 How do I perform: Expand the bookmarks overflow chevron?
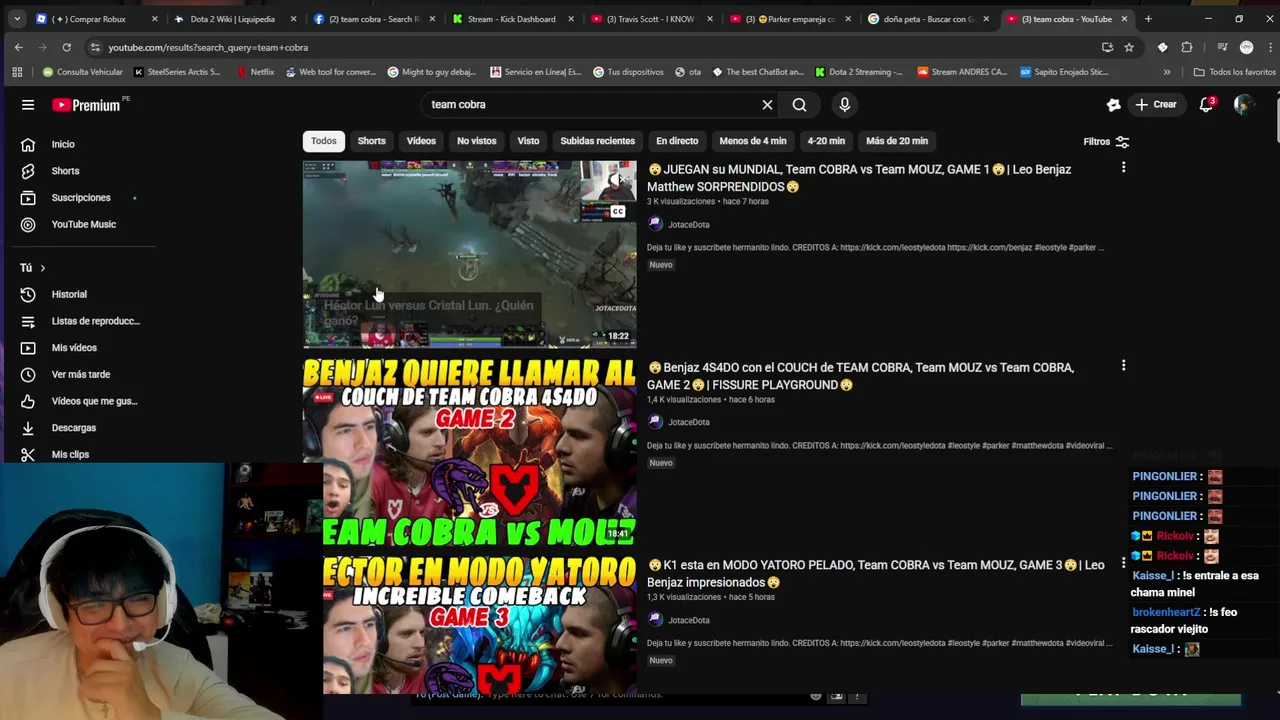(x=1167, y=72)
